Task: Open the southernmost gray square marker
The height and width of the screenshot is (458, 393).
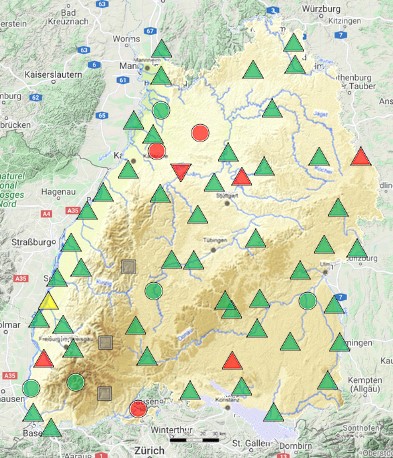Action: (x=105, y=393)
